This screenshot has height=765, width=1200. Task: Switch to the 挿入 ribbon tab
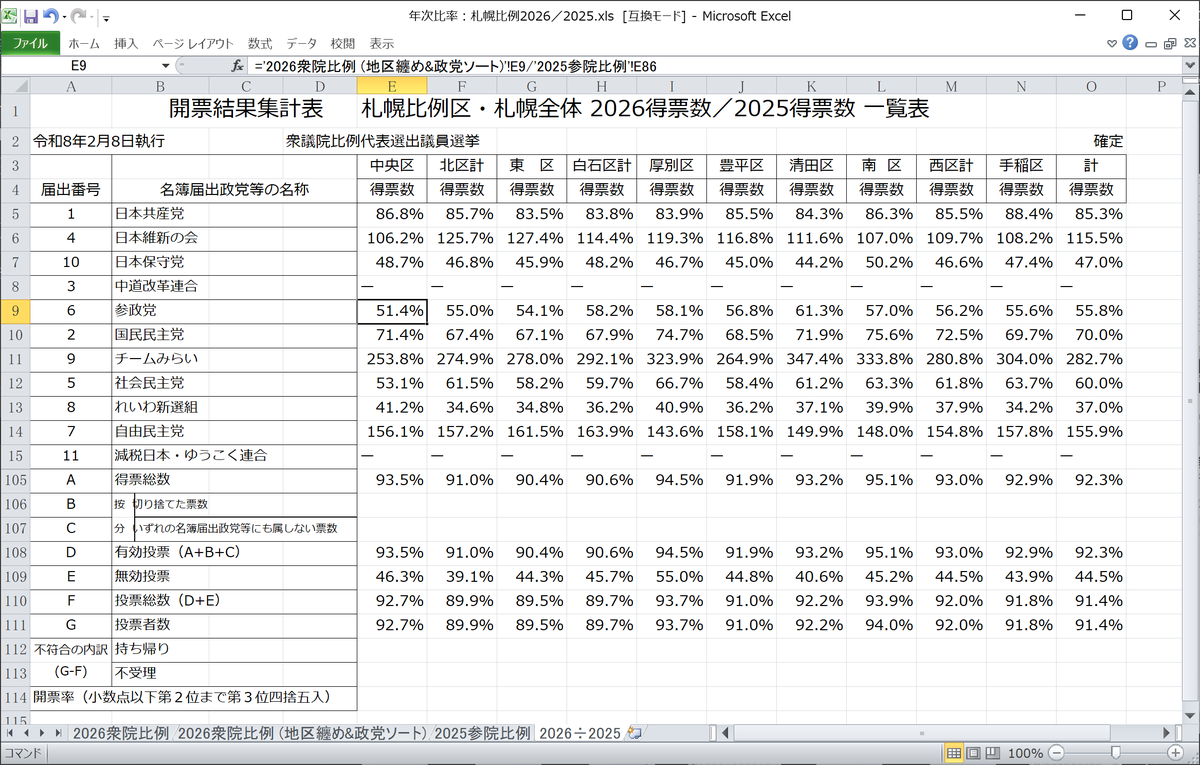[x=126, y=44]
